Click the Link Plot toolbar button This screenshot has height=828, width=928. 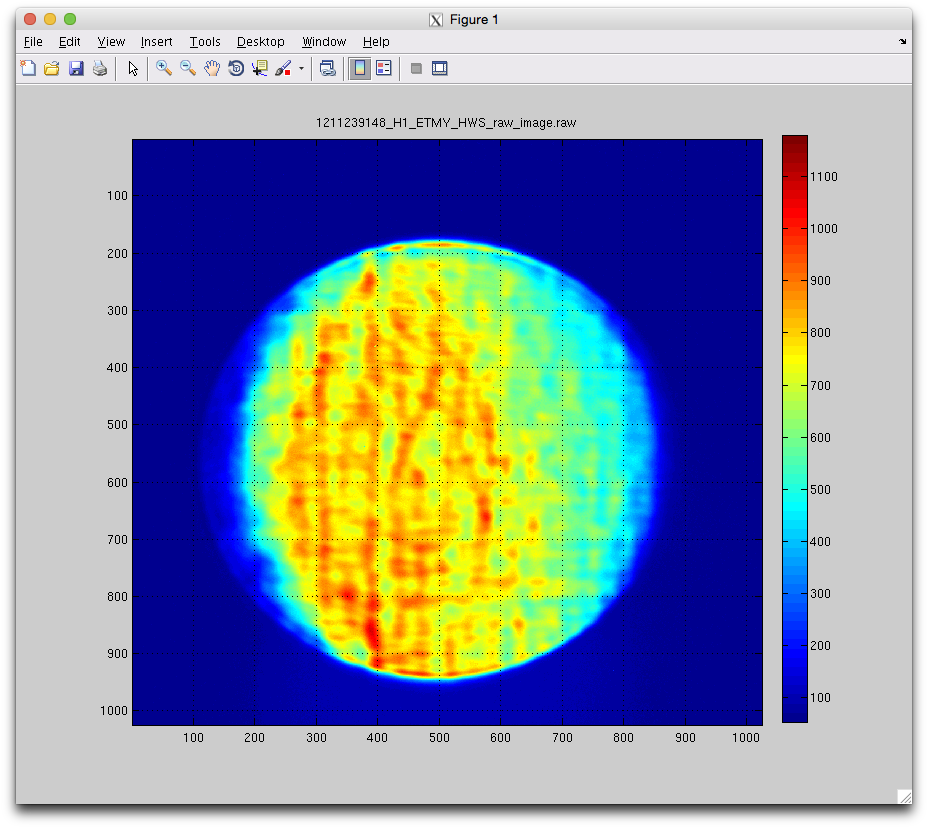[327, 69]
